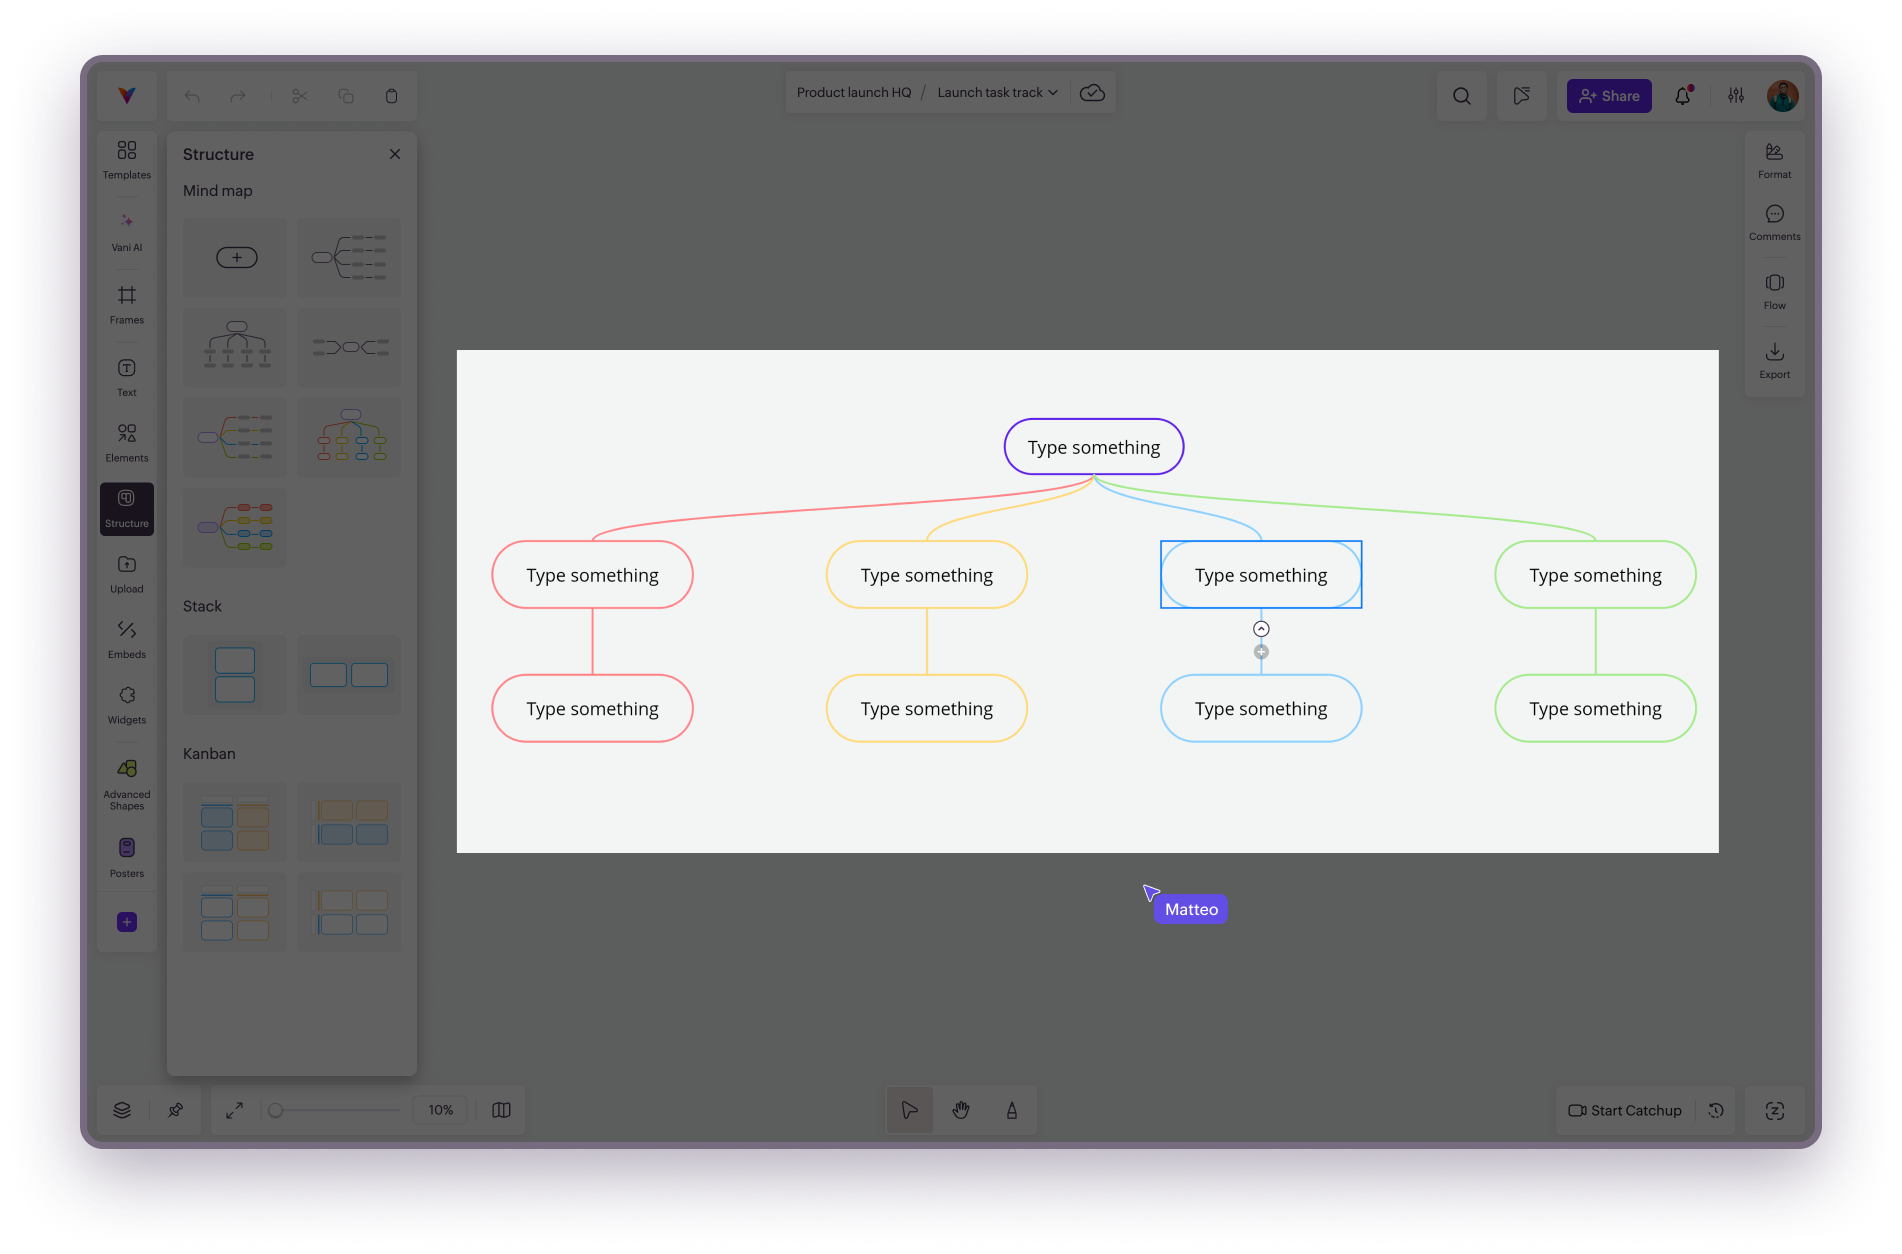Click Start Catchup

(x=1625, y=1110)
